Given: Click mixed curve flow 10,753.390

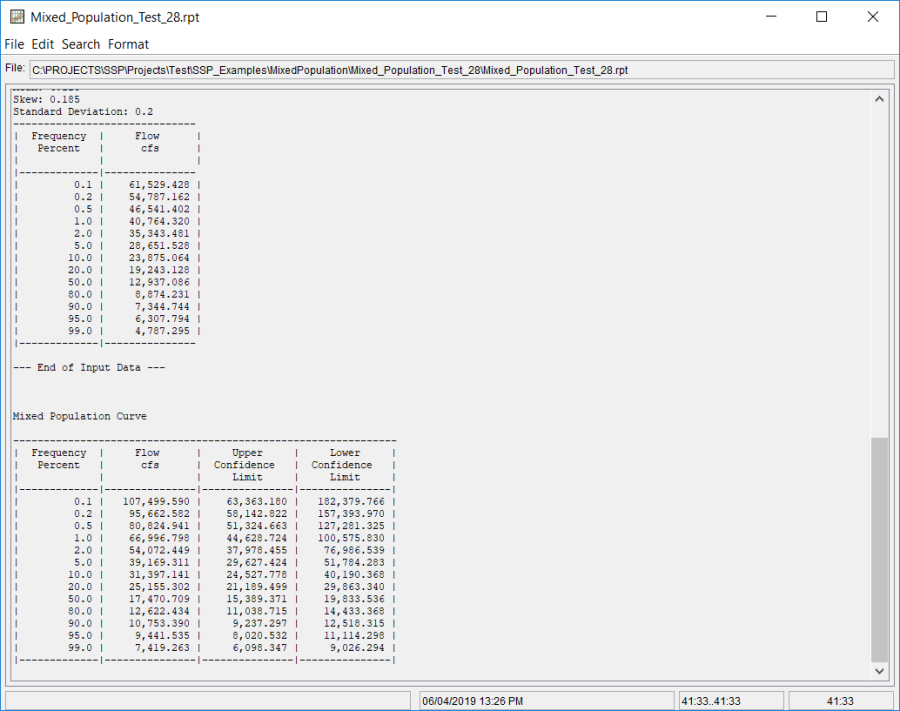Looking at the screenshot, I should tap(159, 624).
